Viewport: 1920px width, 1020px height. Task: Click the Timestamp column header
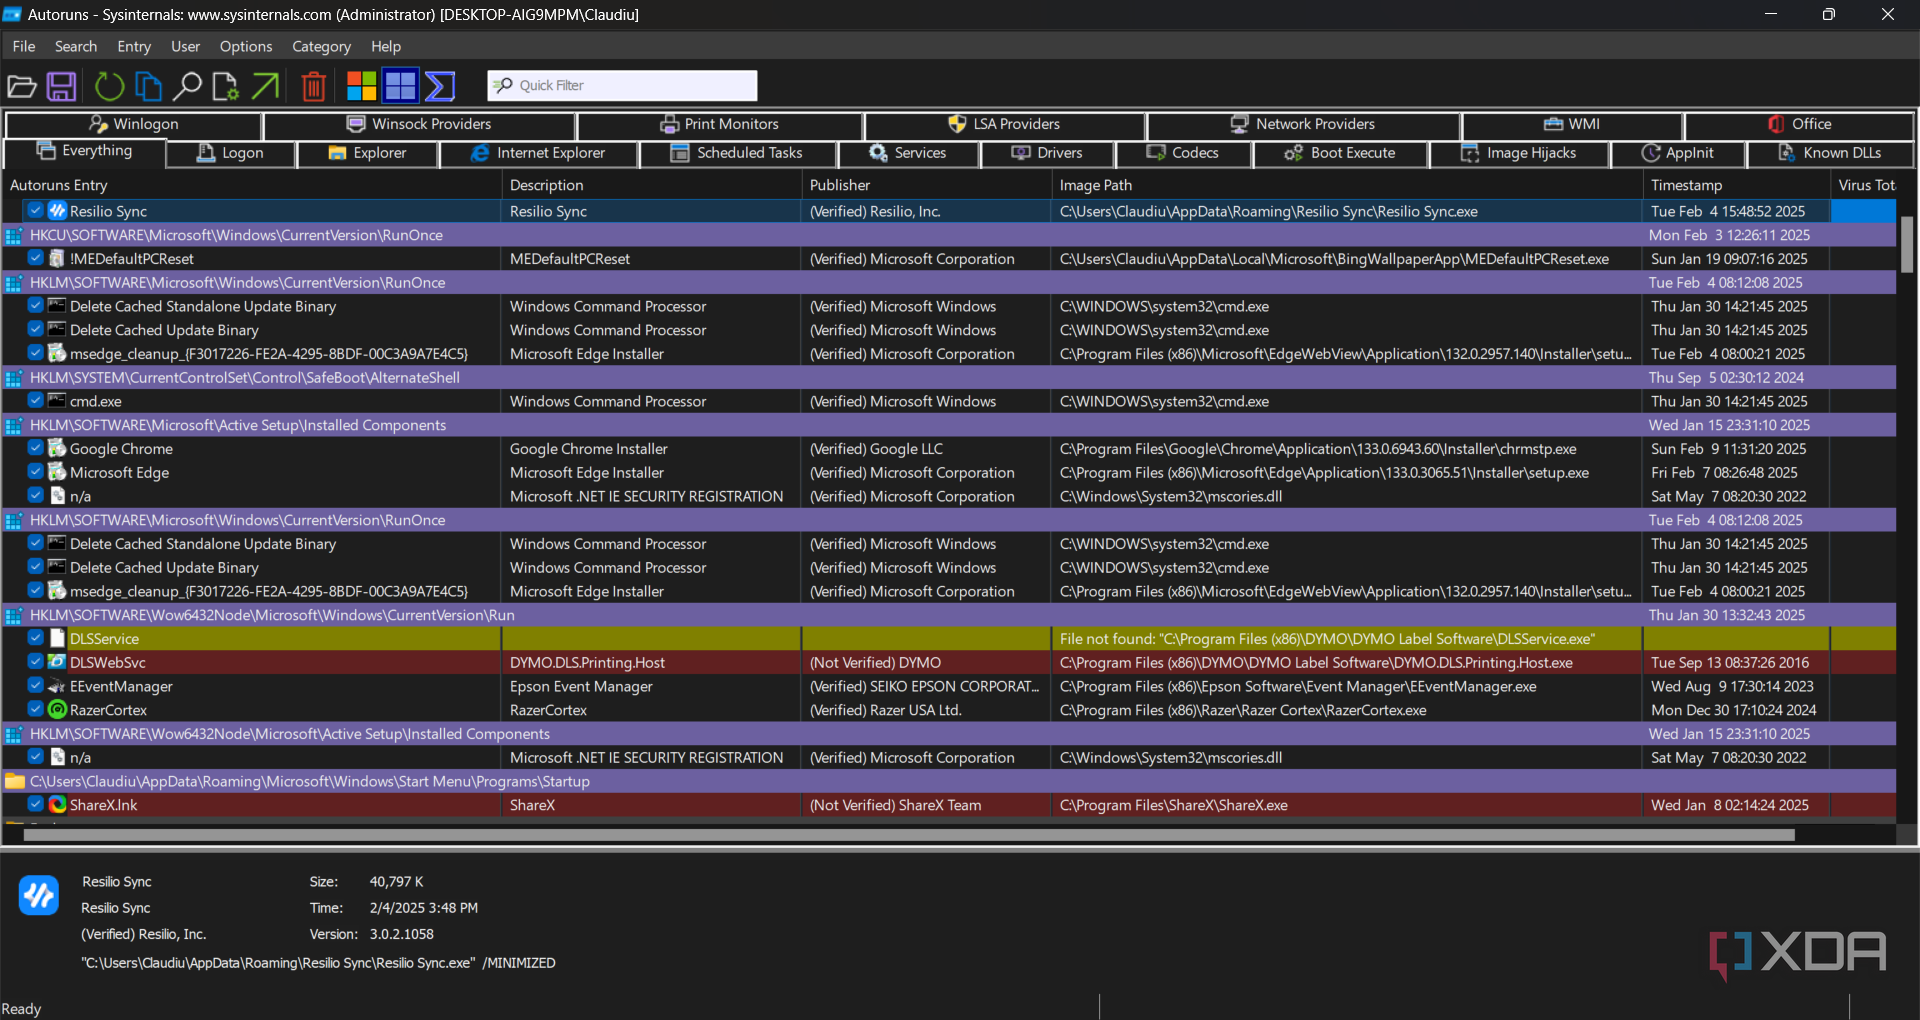coord(1686,185)
